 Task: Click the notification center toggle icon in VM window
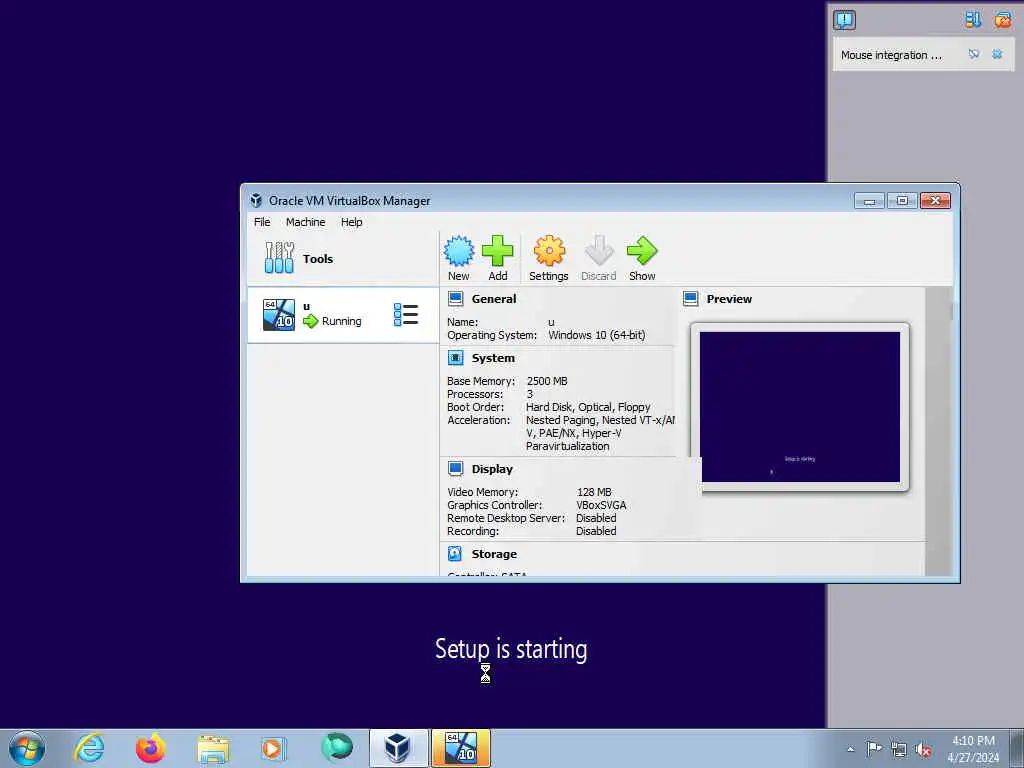coord(844,20)
